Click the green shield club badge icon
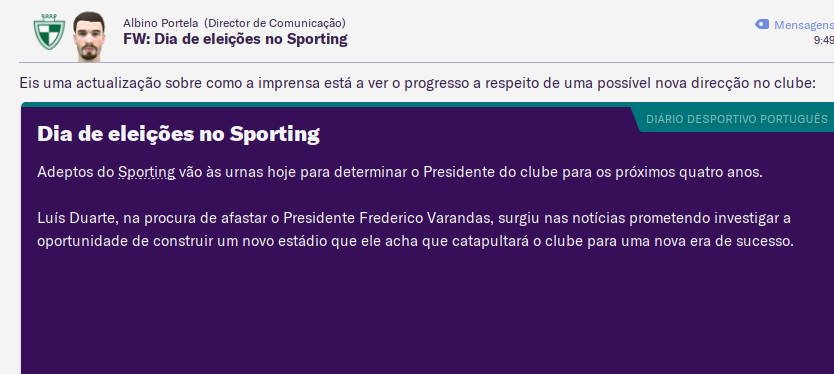This screenshot has width=834, height=374. coord(49,32)
